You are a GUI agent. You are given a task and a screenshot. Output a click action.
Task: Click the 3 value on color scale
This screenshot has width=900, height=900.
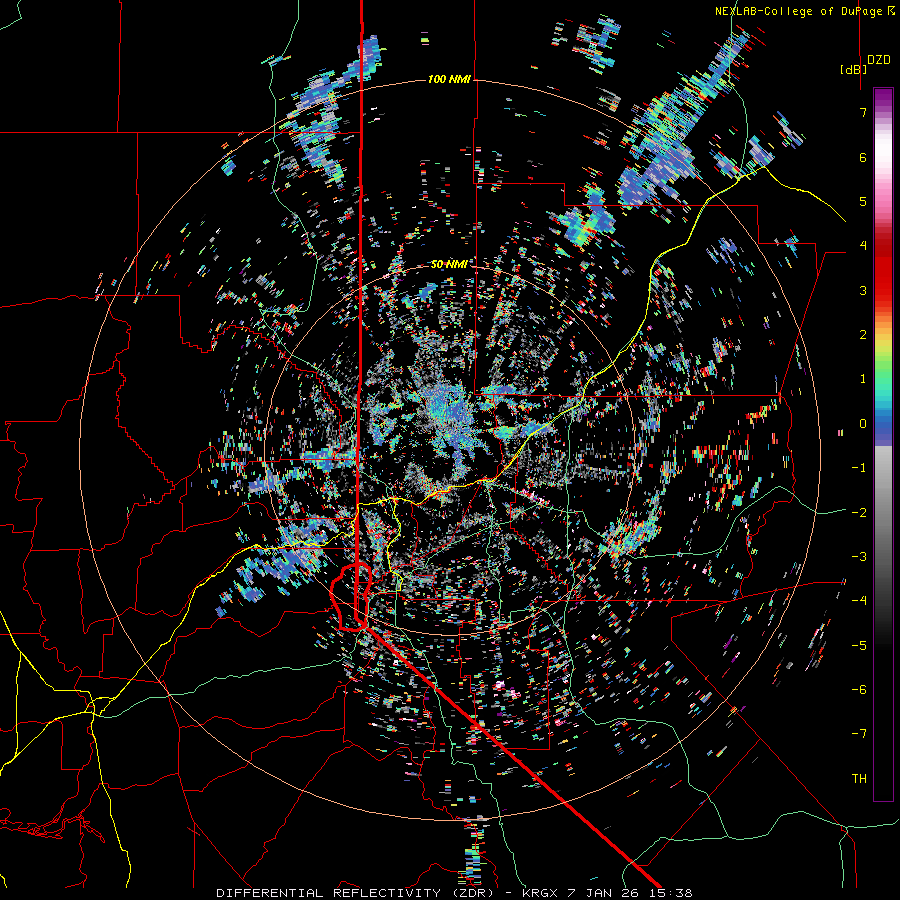(x=863, y=290)
